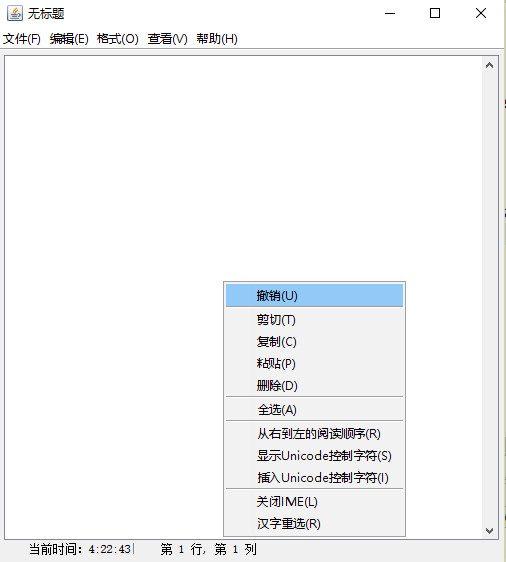The image size is (506, 562).
Task: Open the 帮助(H) menu
Action: [x=217, y=39]
